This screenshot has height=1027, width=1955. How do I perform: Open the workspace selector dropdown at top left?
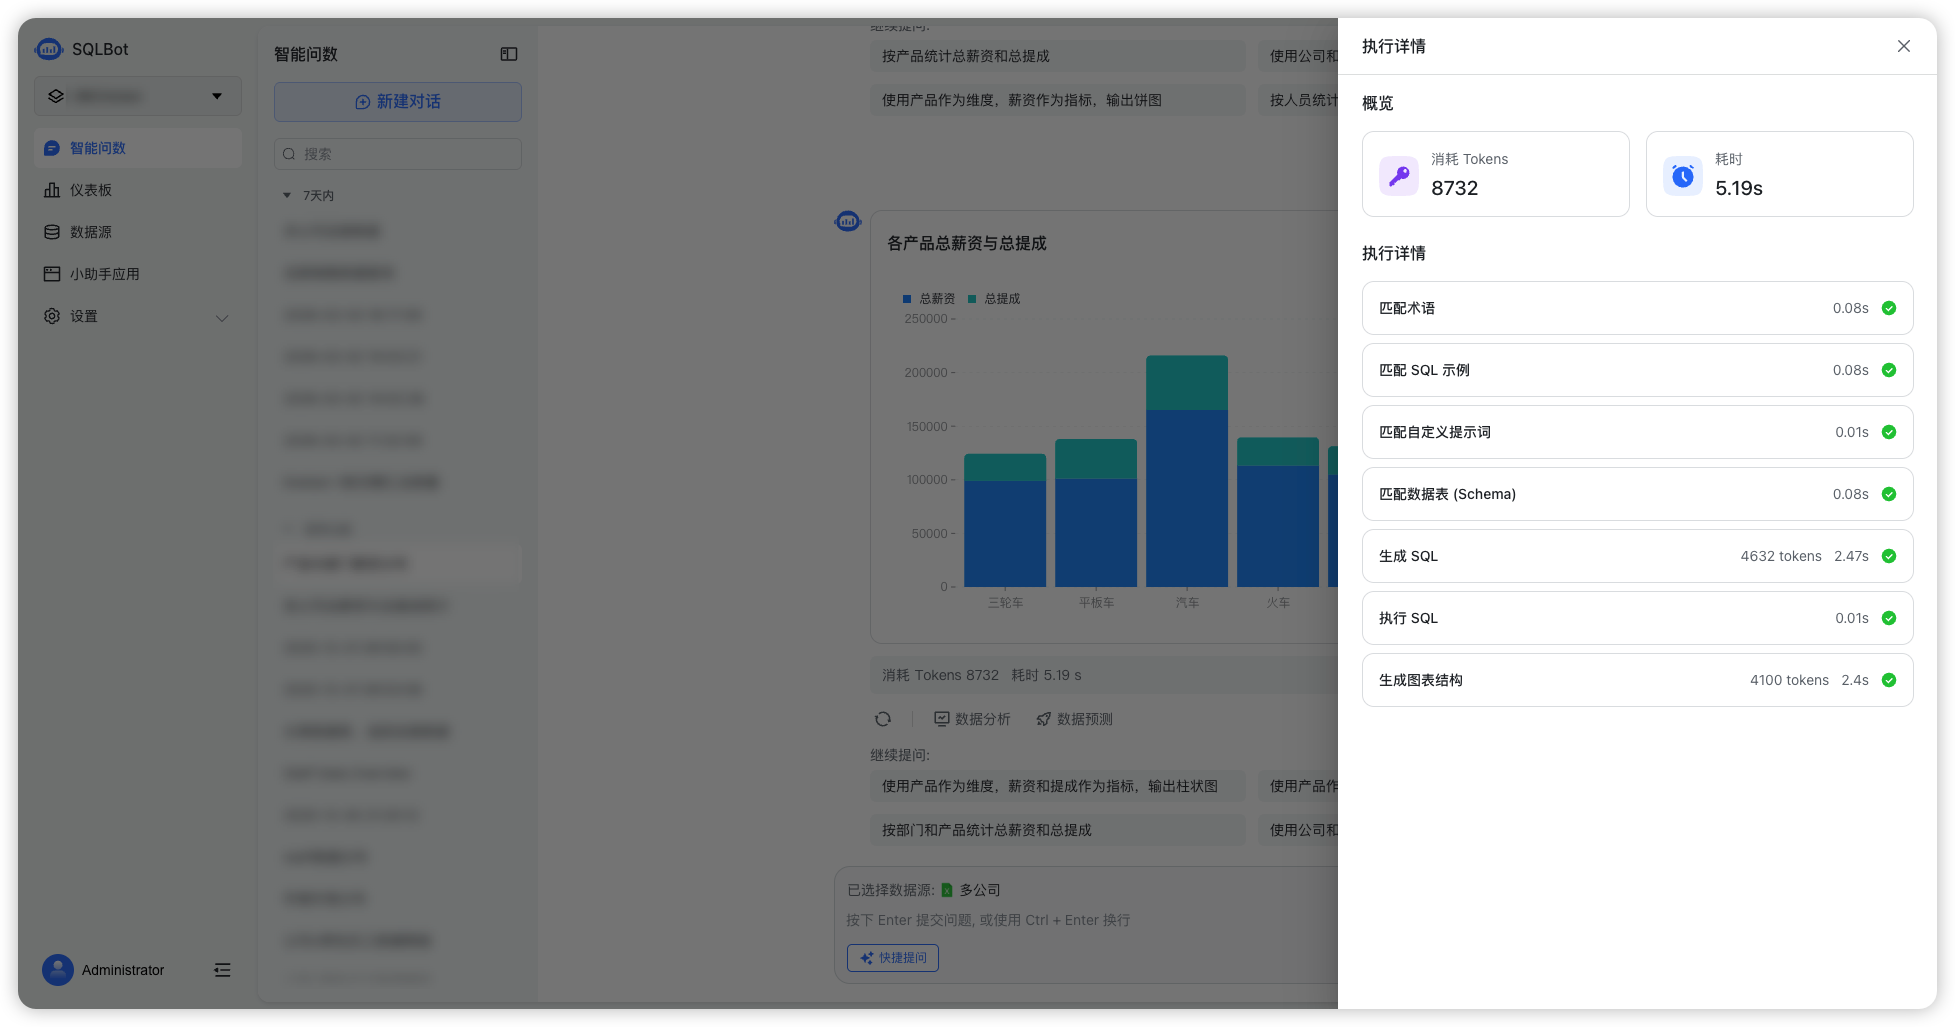click(x=137, y=96)
